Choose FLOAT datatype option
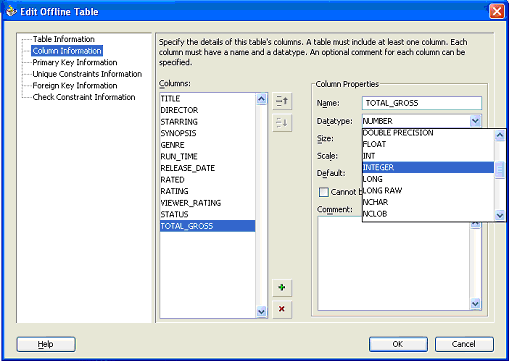The height and width of the screenshot is (361, 509). tap(428, 144)
